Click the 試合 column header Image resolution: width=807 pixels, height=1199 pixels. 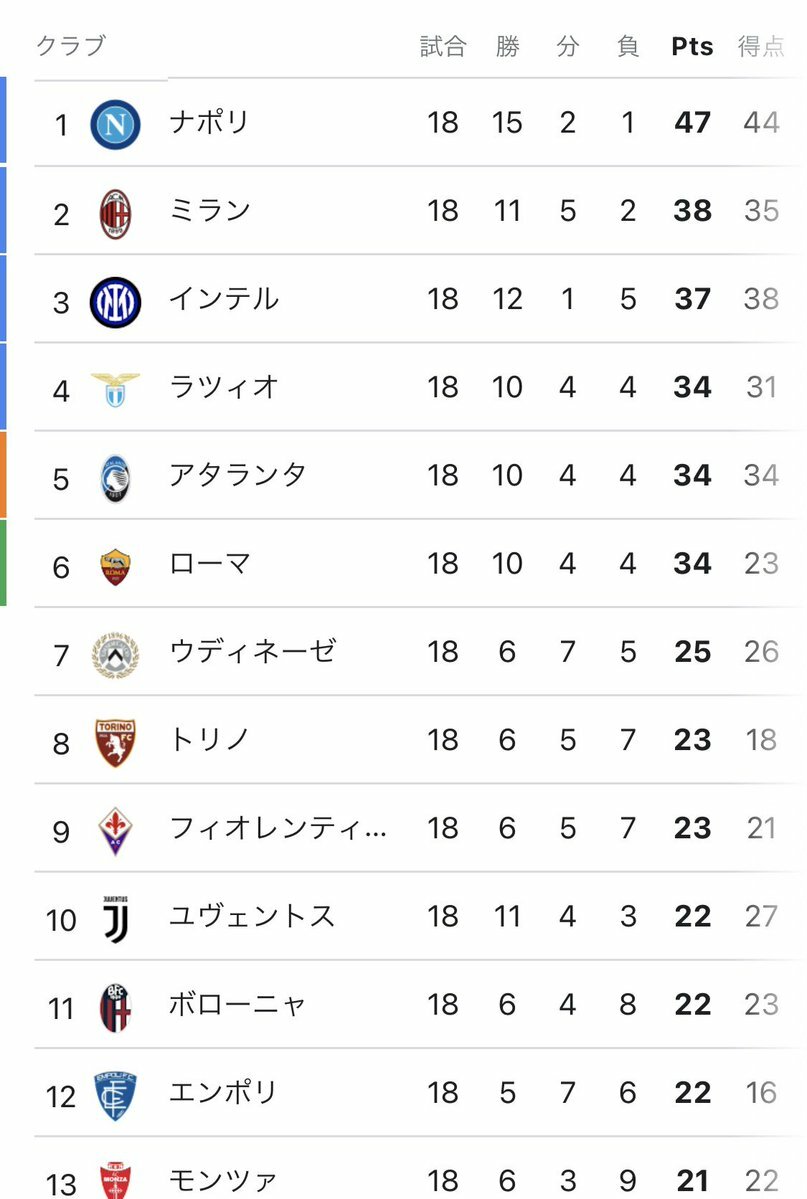click(443, 47)
